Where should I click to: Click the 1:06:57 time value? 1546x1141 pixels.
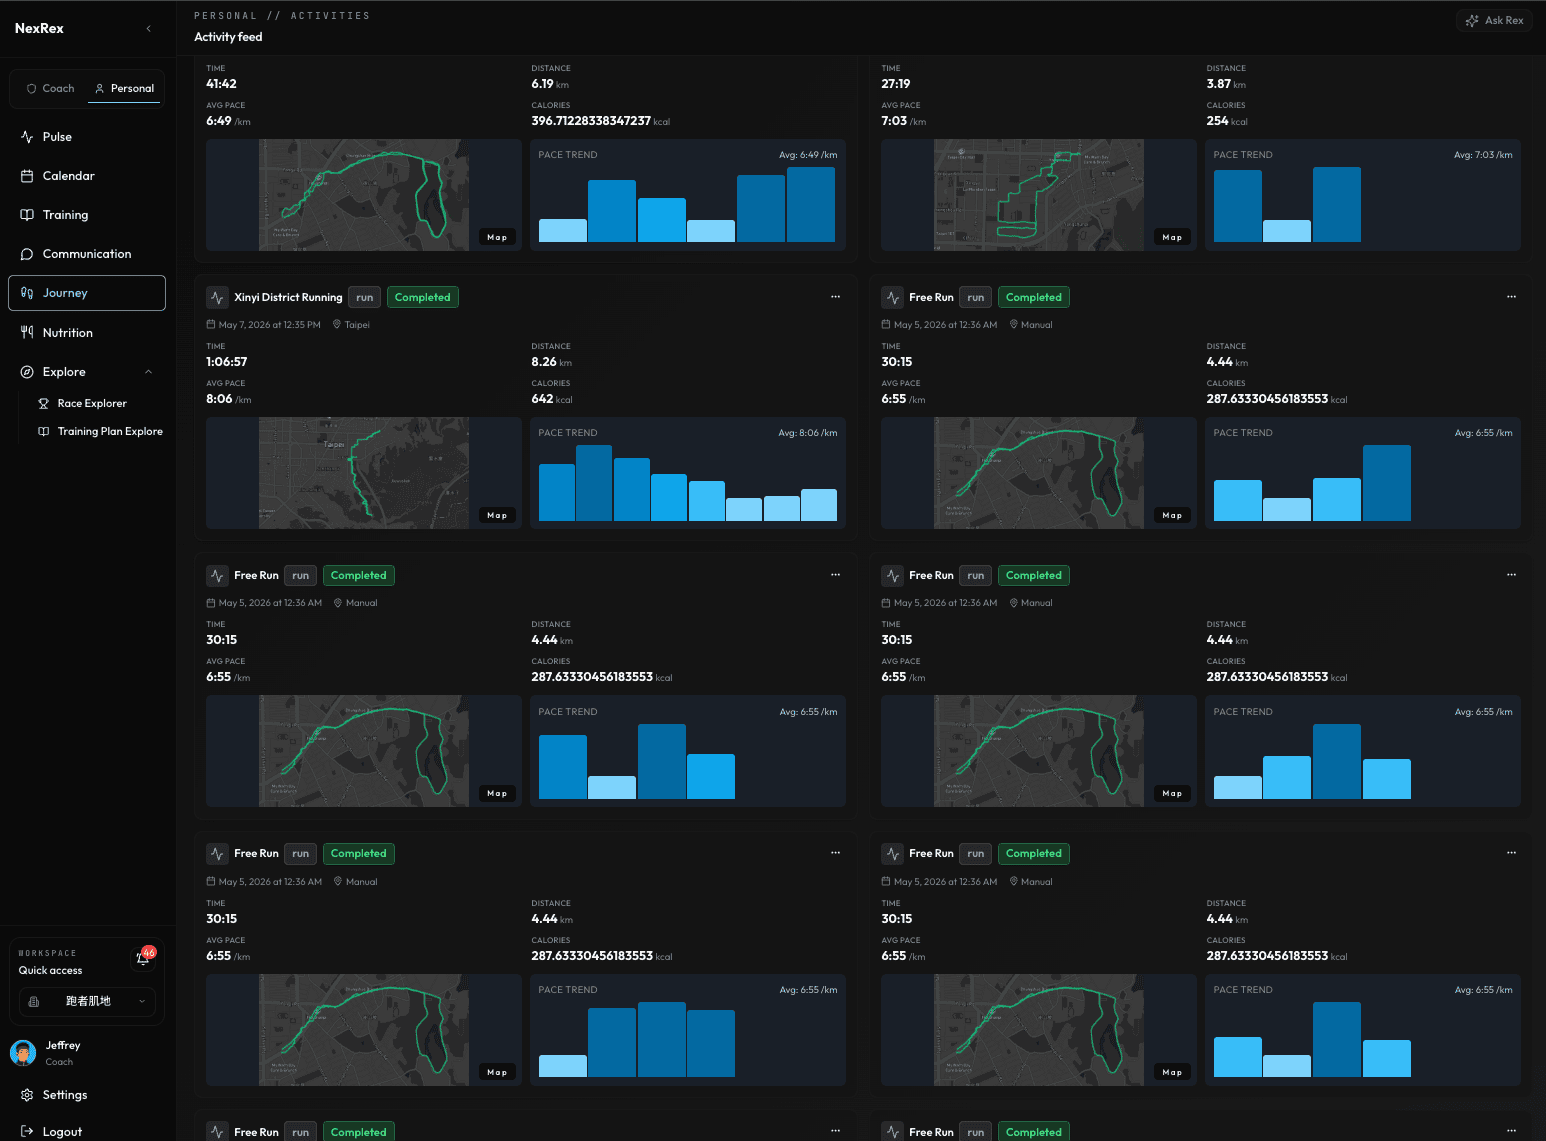click(x=227, y=362)
